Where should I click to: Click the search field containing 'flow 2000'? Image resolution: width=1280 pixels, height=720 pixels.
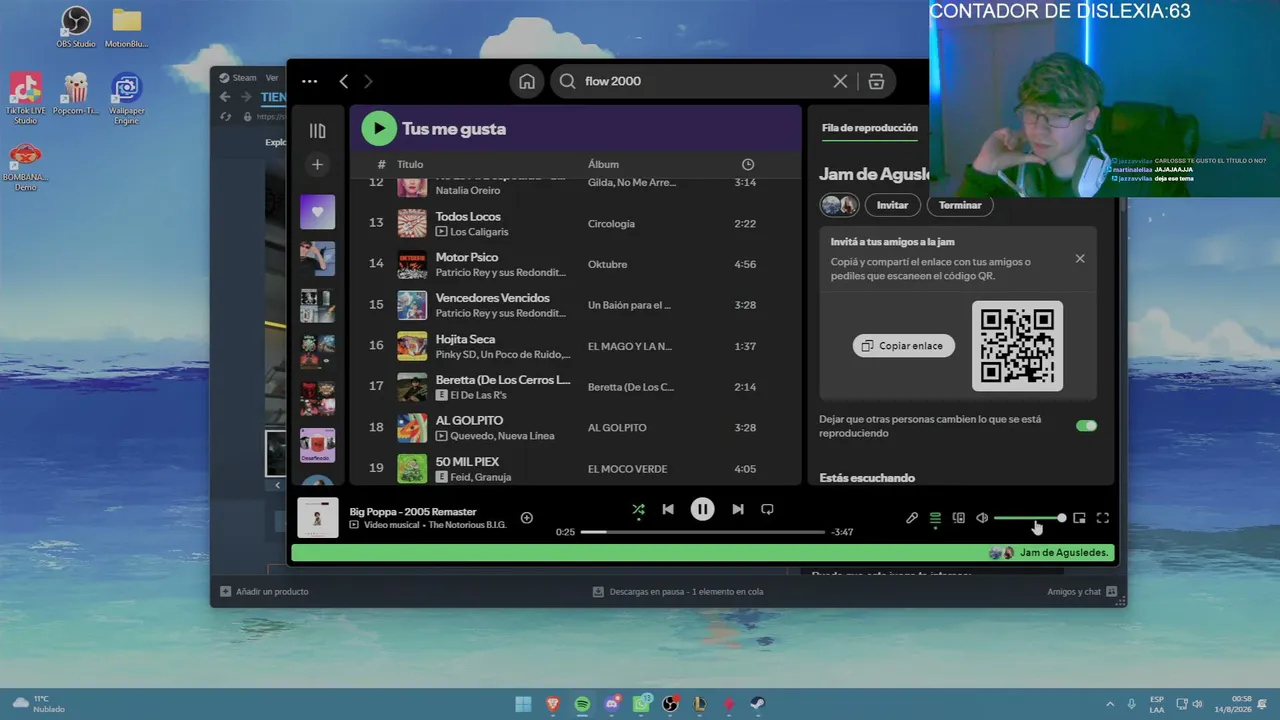(x=703, y=81)
